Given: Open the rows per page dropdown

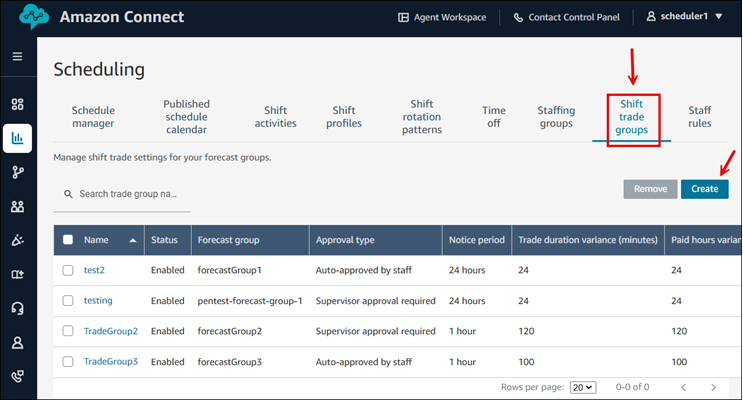Looking at the screenshot, I should click(581, 387).
